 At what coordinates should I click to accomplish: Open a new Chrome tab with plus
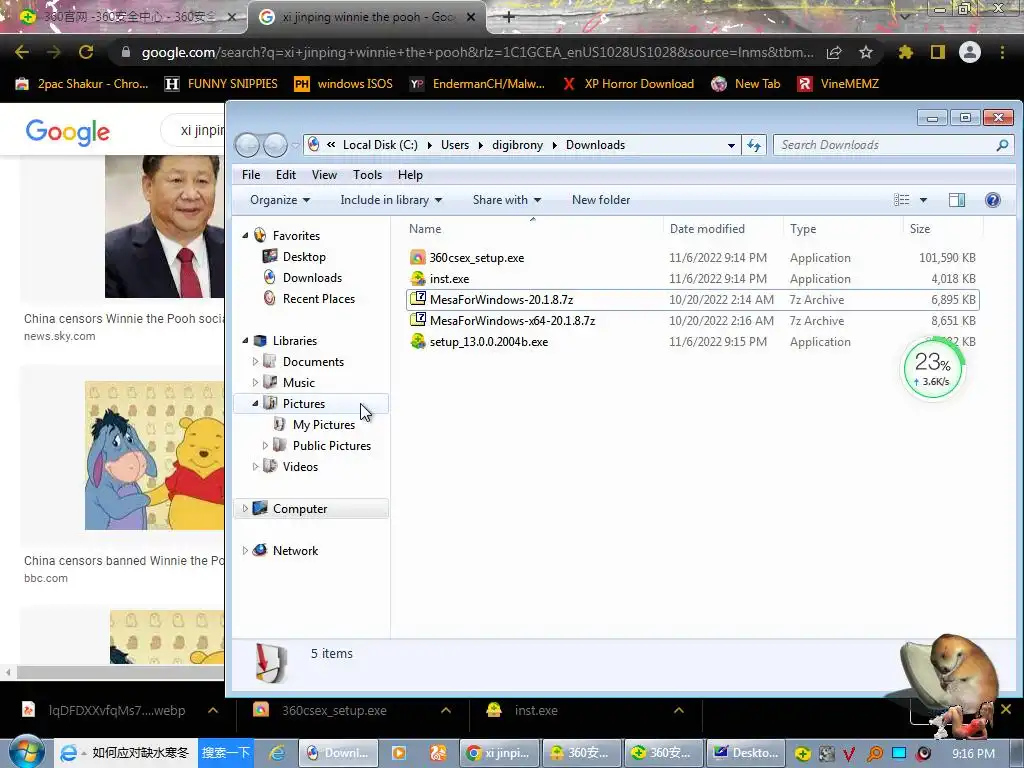click(509, 17)
